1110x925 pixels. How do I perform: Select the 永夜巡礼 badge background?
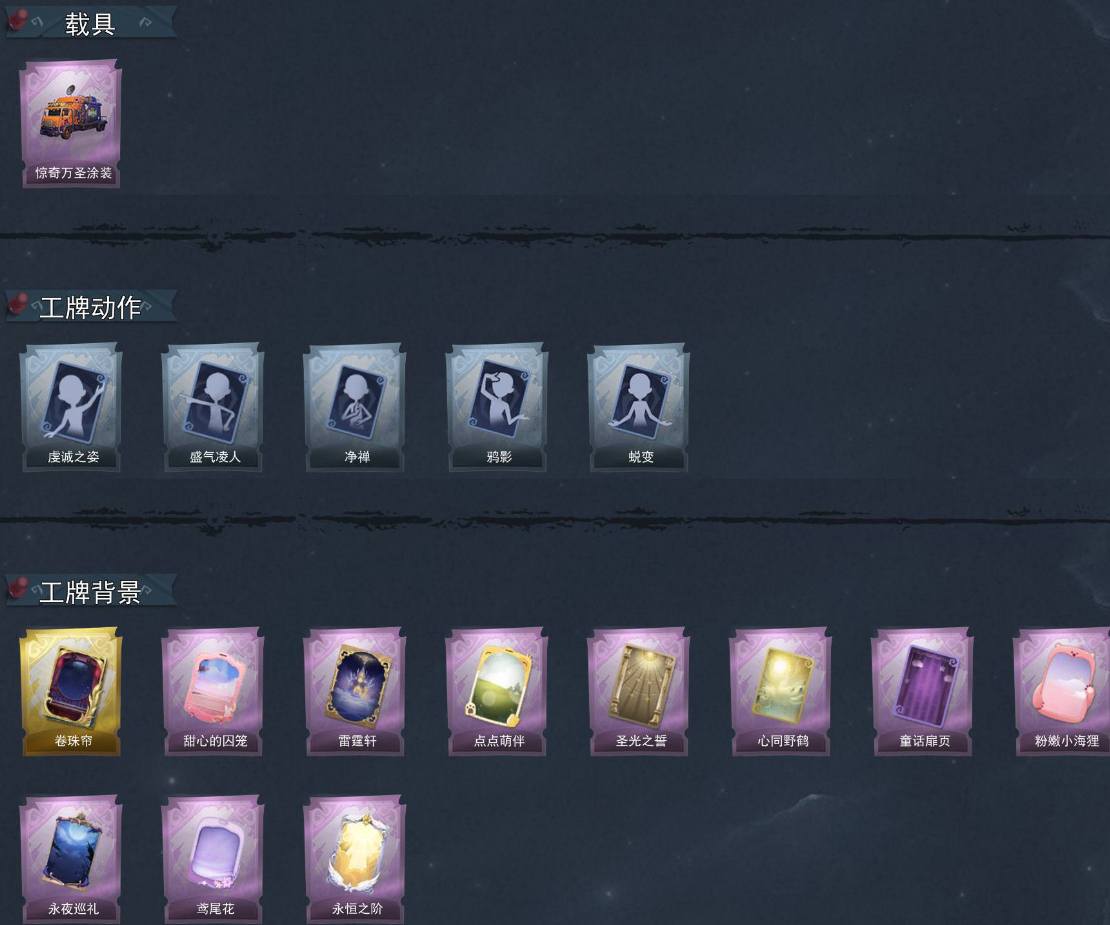pos(71,859)
